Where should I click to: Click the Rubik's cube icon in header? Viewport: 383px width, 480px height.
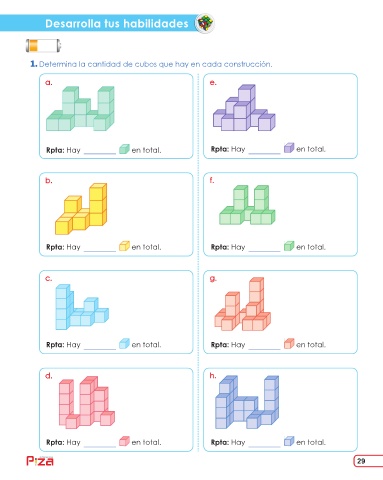205,24
